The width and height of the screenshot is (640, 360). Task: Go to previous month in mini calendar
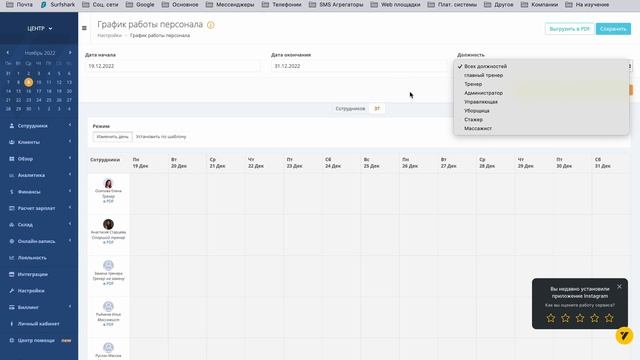7,53
